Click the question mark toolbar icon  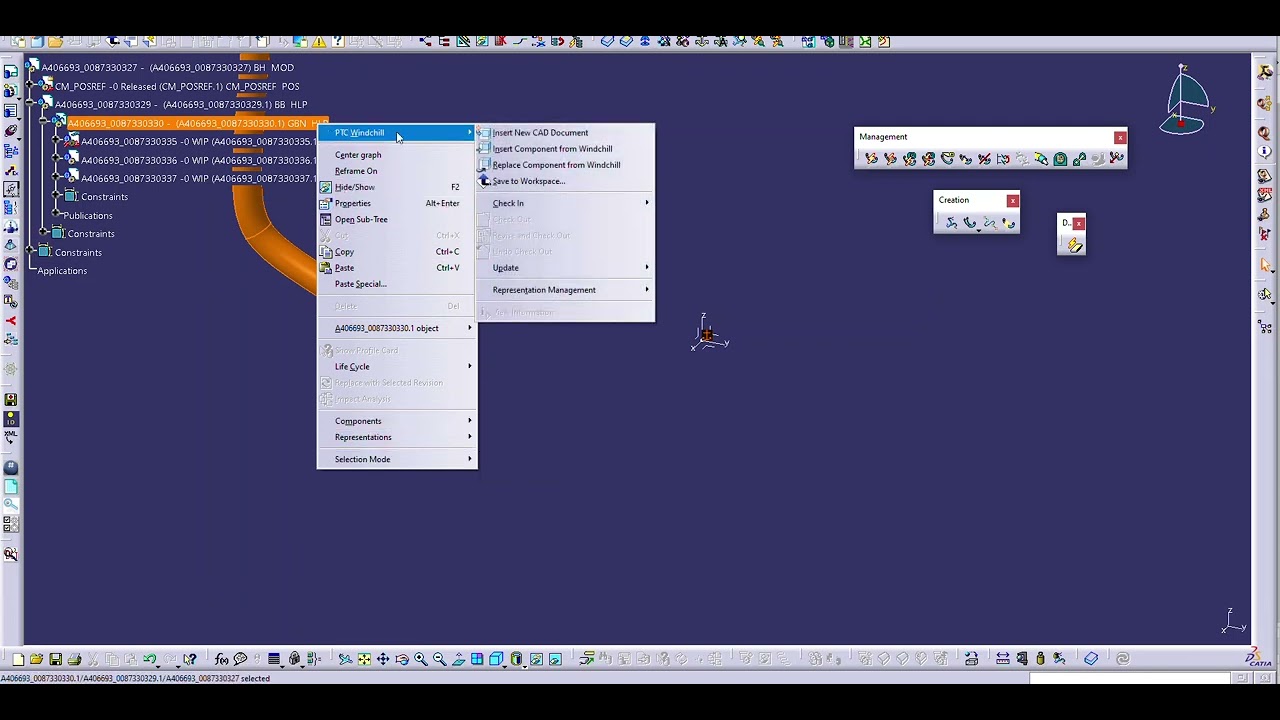click(338, 42)
